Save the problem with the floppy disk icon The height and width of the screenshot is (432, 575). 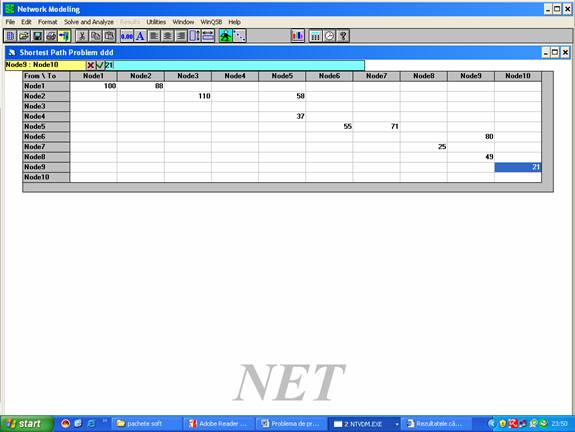point(37,36)
